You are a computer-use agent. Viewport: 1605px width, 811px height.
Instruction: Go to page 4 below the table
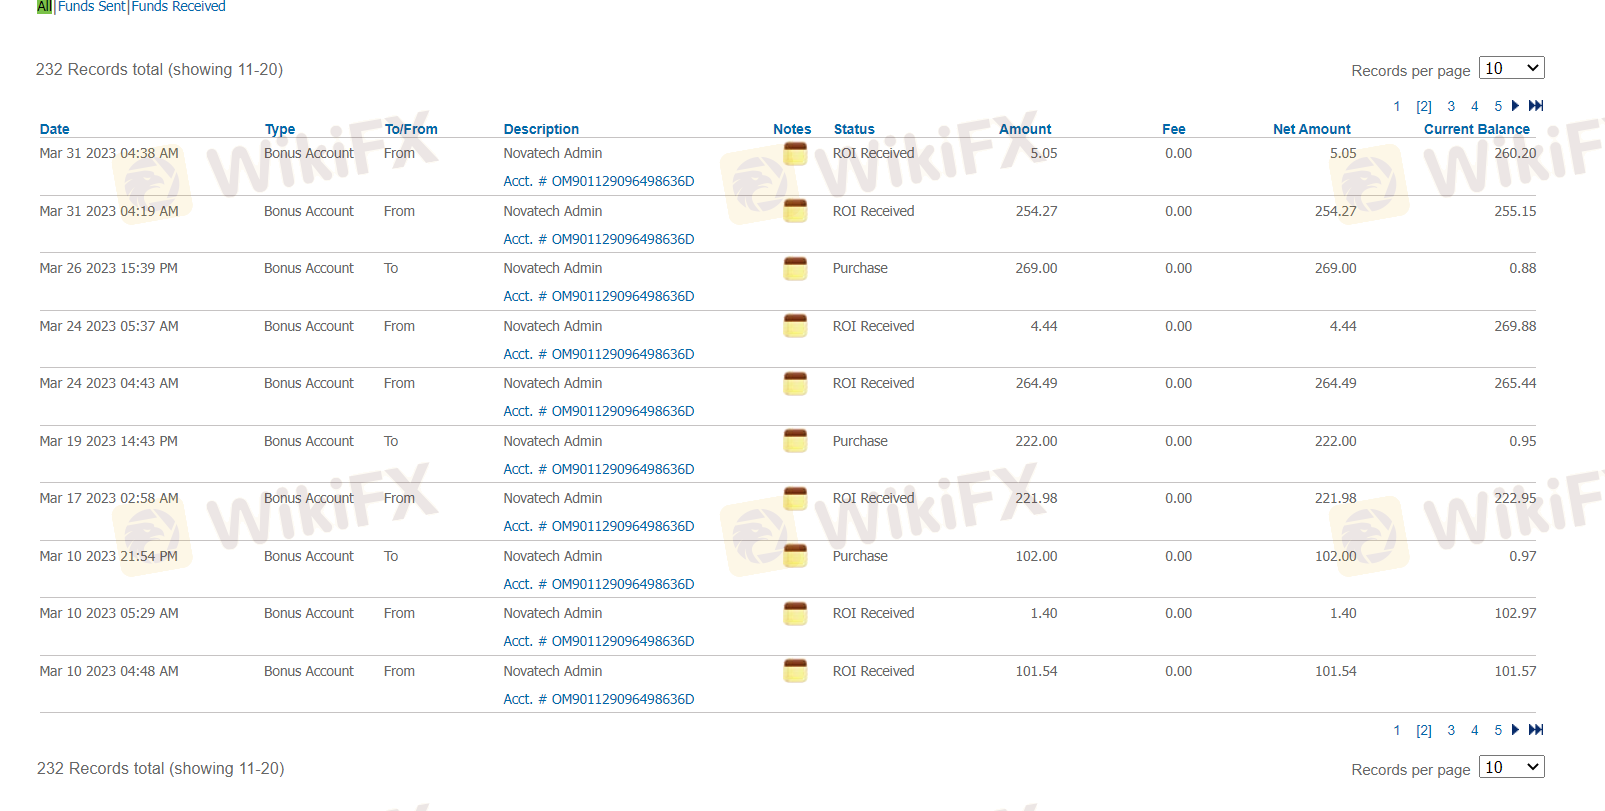point(1474,731)
